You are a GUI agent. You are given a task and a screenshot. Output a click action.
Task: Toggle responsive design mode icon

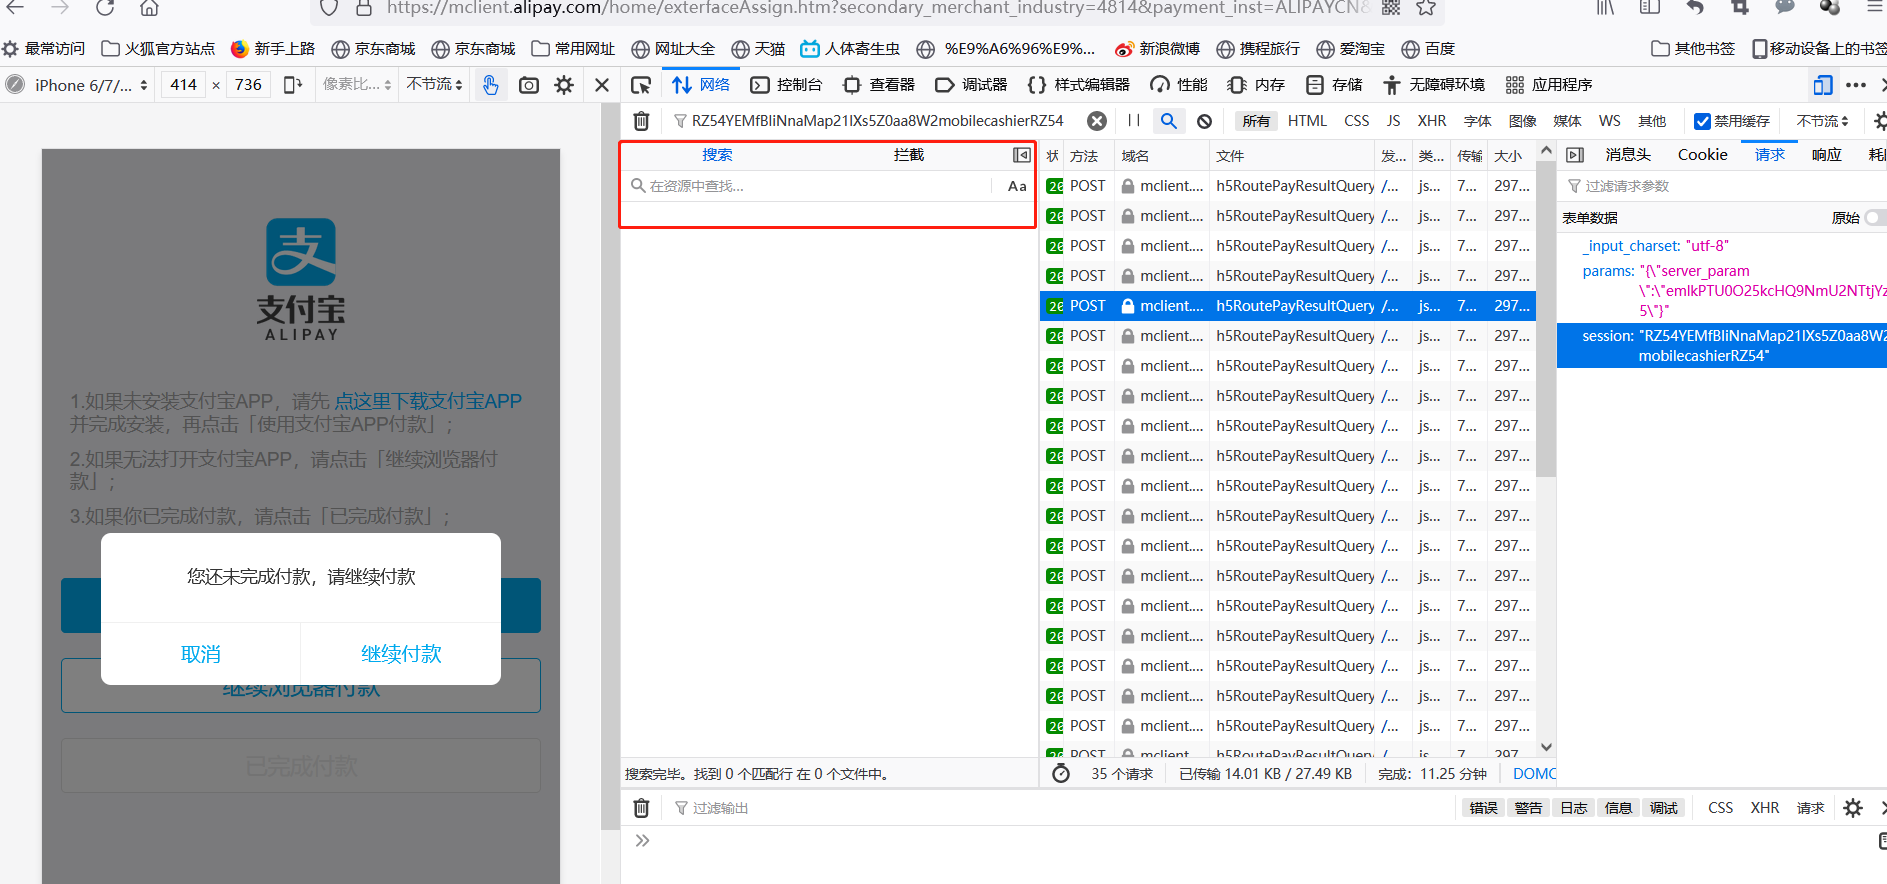coord(1823,85)
